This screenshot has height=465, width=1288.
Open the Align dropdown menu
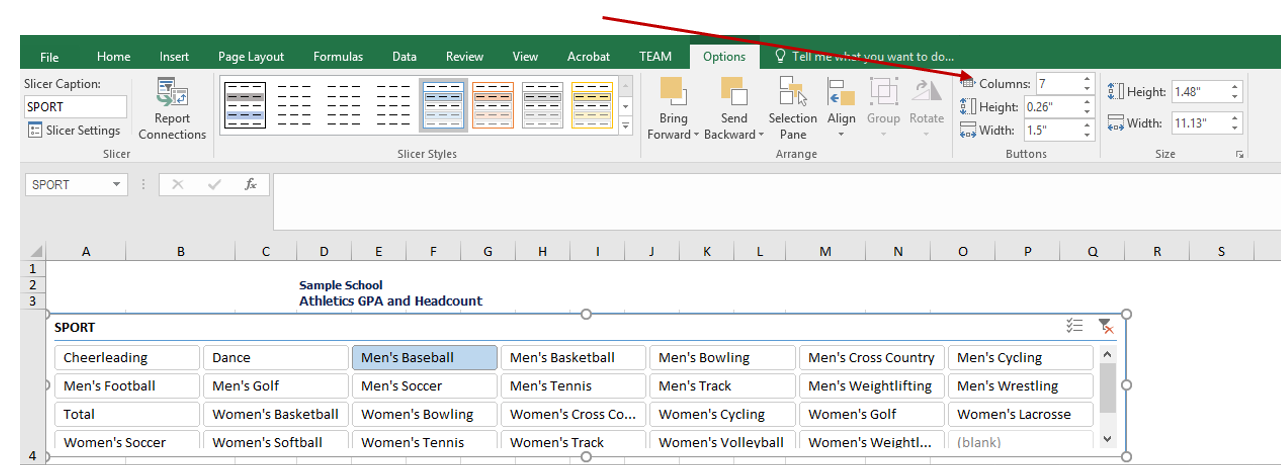pyautogui.click(x=841, y=118)
